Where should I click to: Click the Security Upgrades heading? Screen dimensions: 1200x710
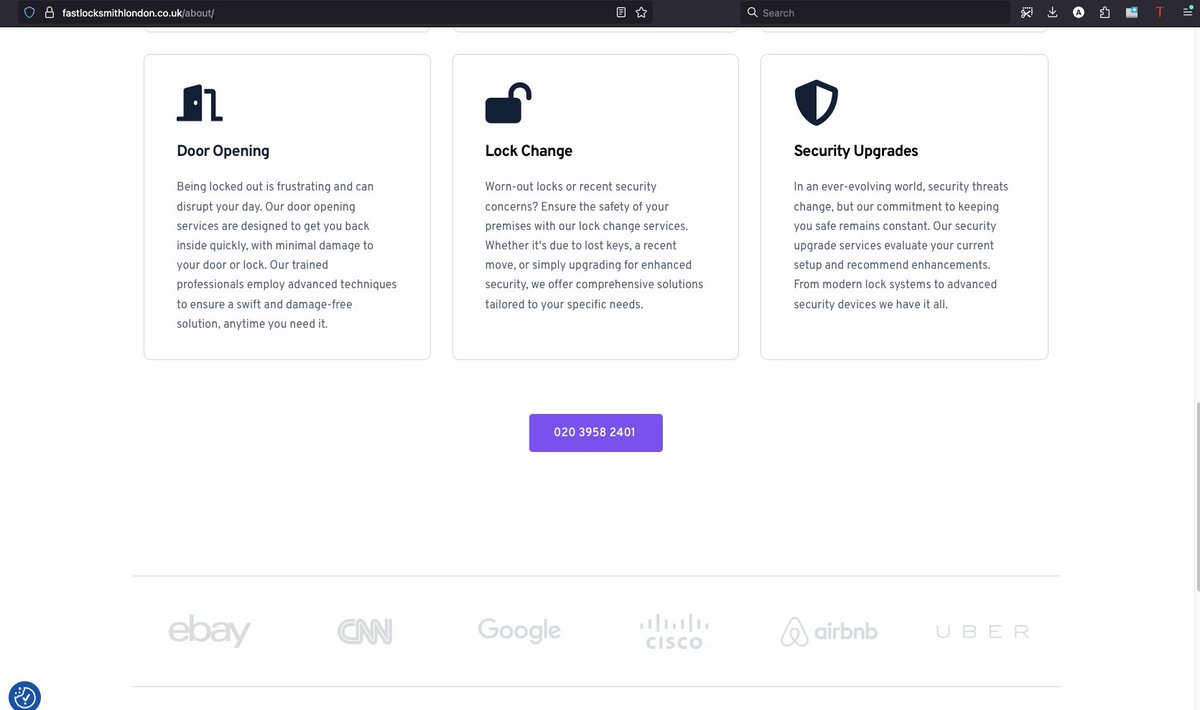click(x=856, y=151)
